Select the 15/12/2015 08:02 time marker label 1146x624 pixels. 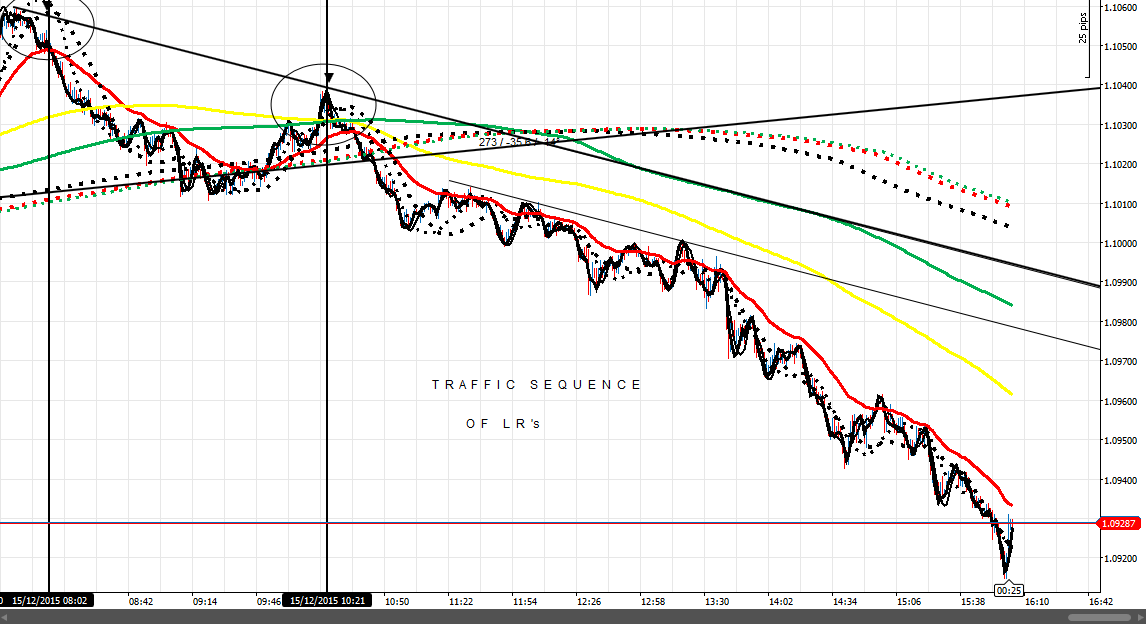49,602
